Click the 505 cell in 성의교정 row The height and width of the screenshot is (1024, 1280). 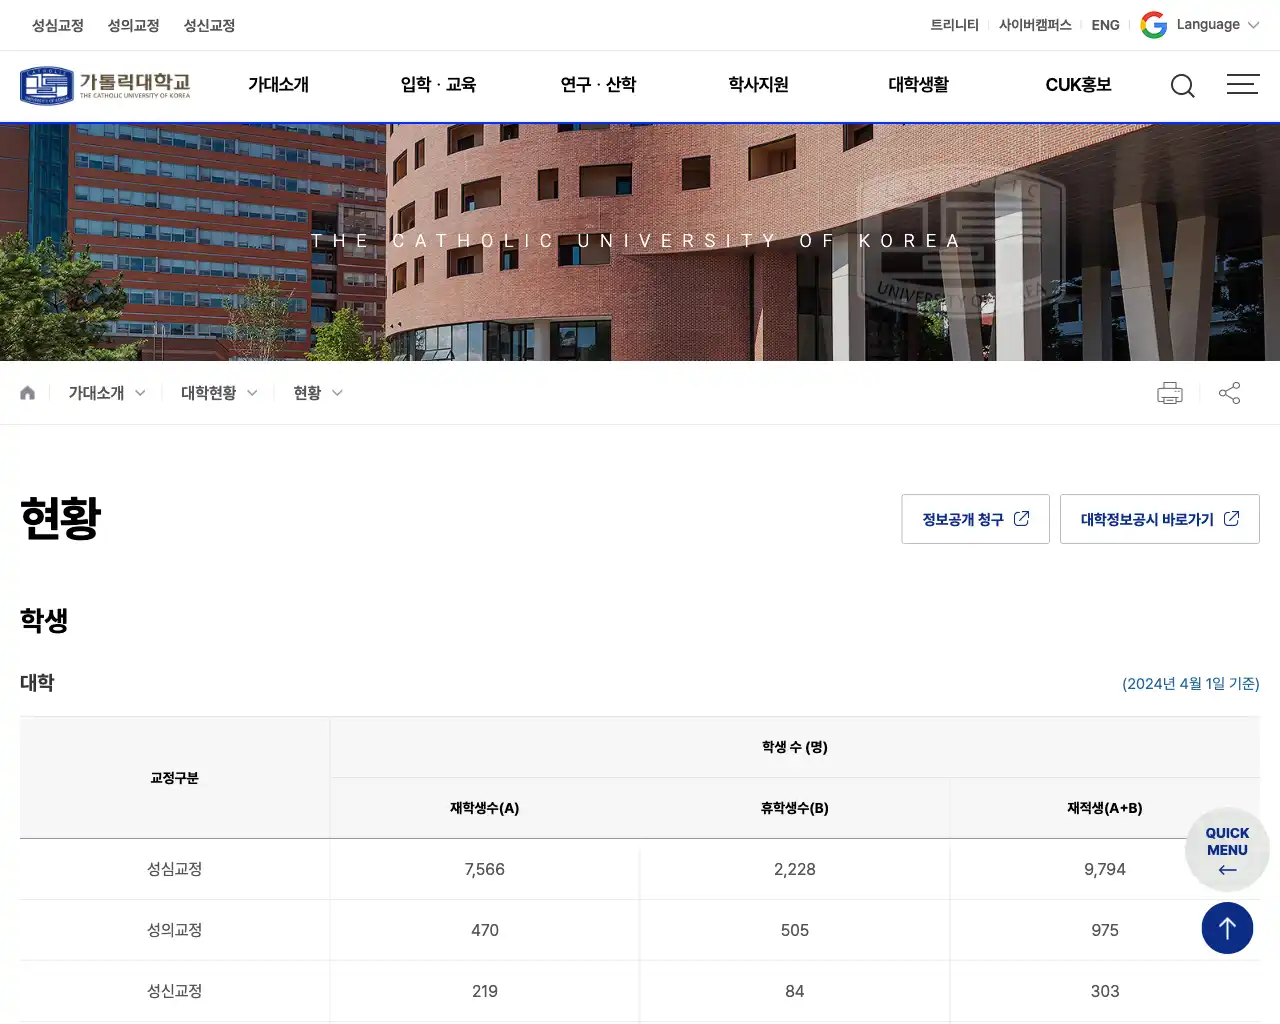[x=795, y=930]
